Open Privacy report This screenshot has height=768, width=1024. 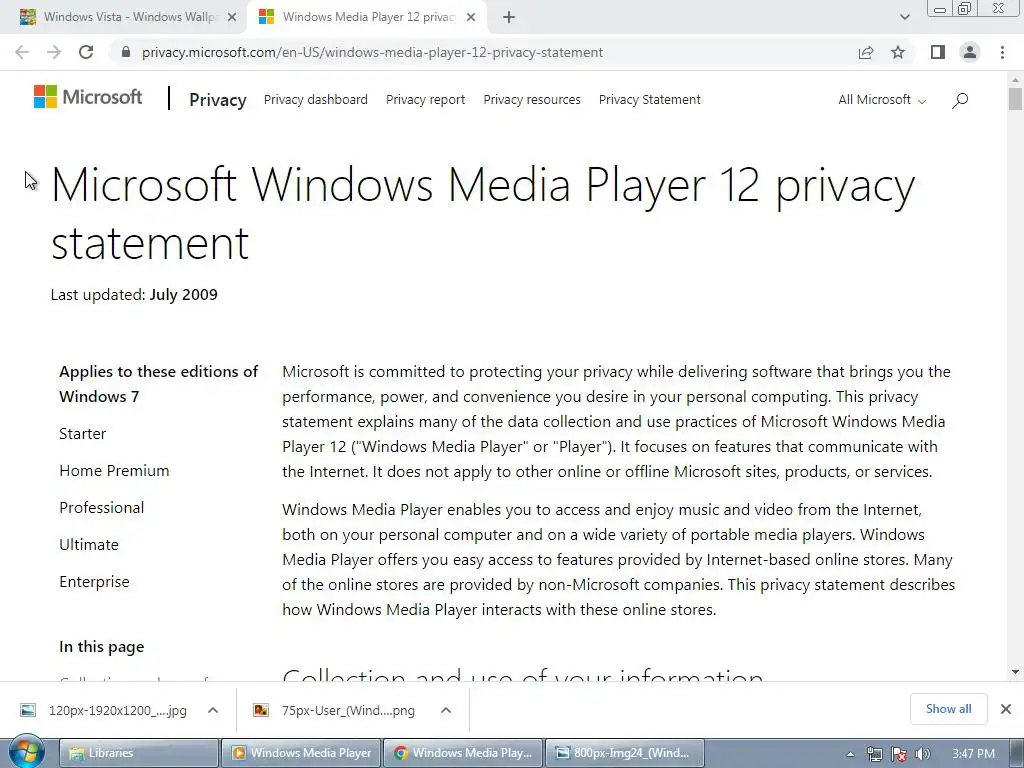tap(425, 100)
